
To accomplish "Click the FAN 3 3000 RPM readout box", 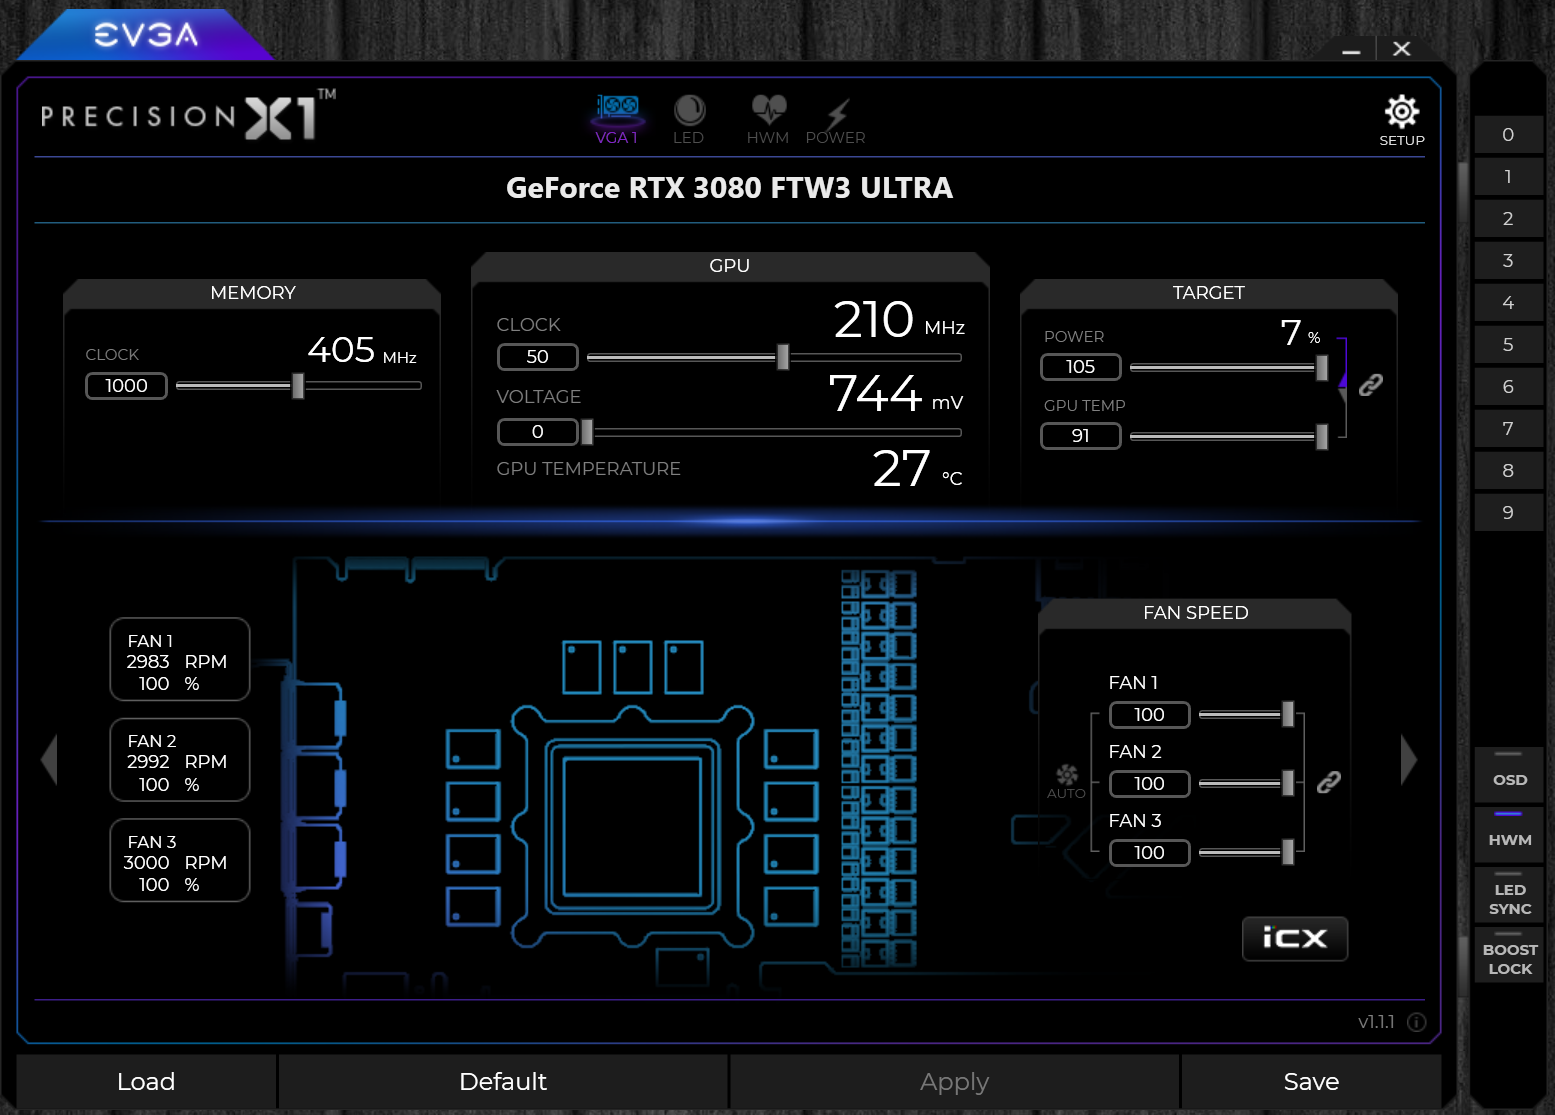I will coord(180,861).
